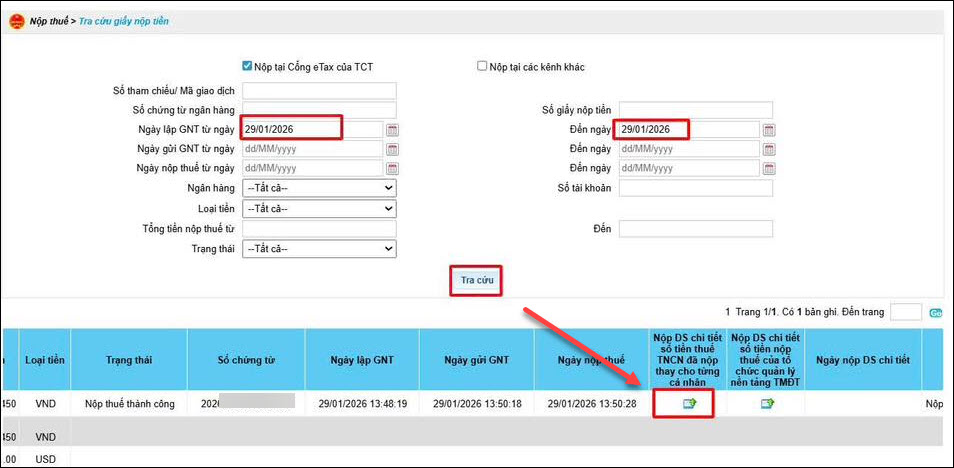Image resolution: width=954 pixels, height=468 pixels.
Task: Click the Số tham chiếu/Mã giao dịch field
Action: [319, 91]
